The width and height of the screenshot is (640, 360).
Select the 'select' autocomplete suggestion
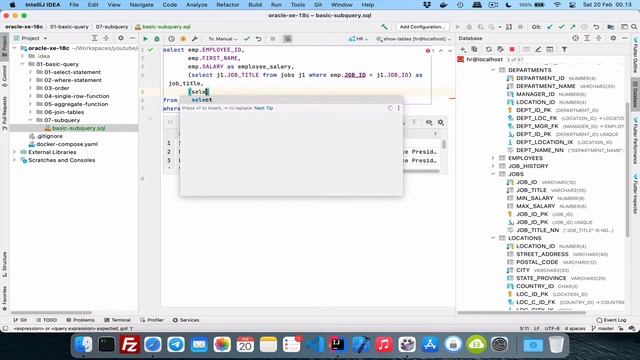pos(291,100)
